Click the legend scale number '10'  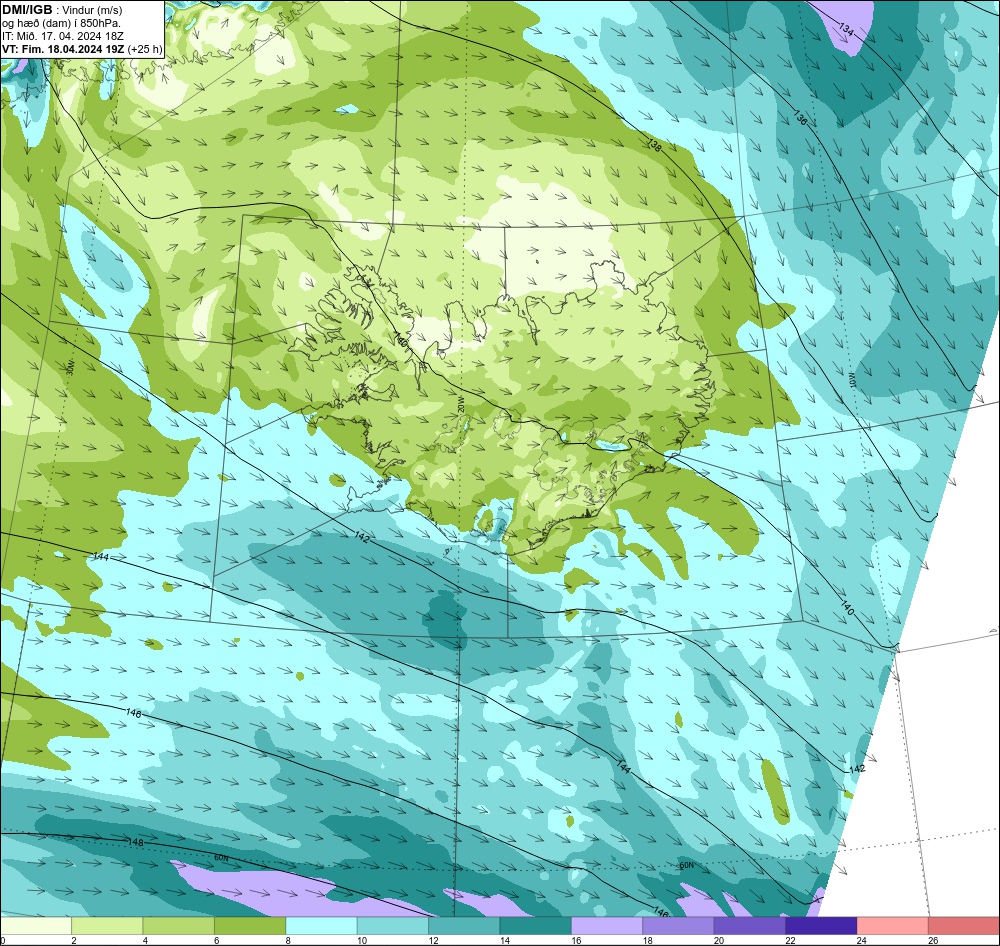pyautogui.click(x=362, y=940)
